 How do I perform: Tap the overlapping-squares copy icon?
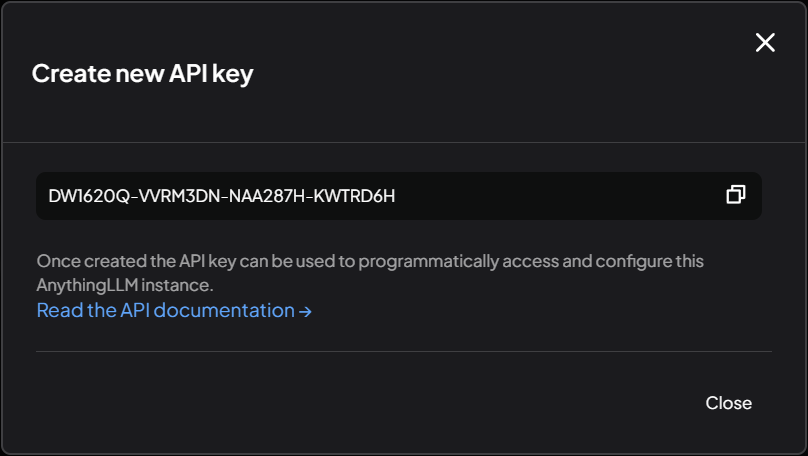[x=735, y=195]
